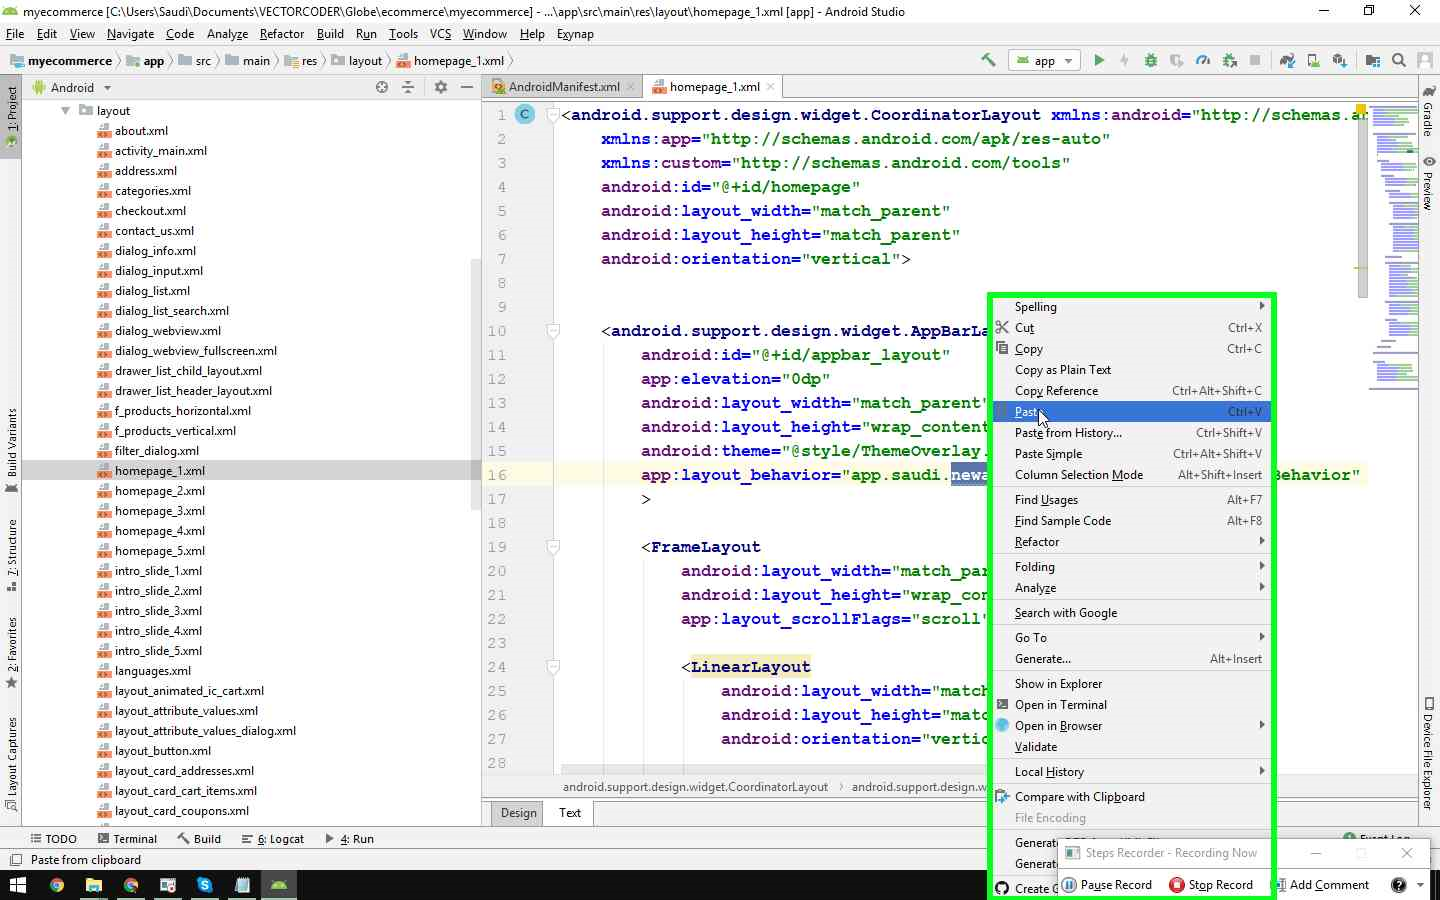The width and height of the screenshot is (1440, 900).
Task: Toggle the TODO tool window
Action: coord(54,839)
